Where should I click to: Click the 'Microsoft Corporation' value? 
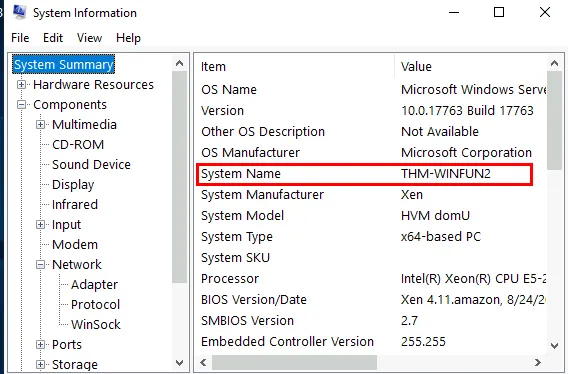point(466,153)
